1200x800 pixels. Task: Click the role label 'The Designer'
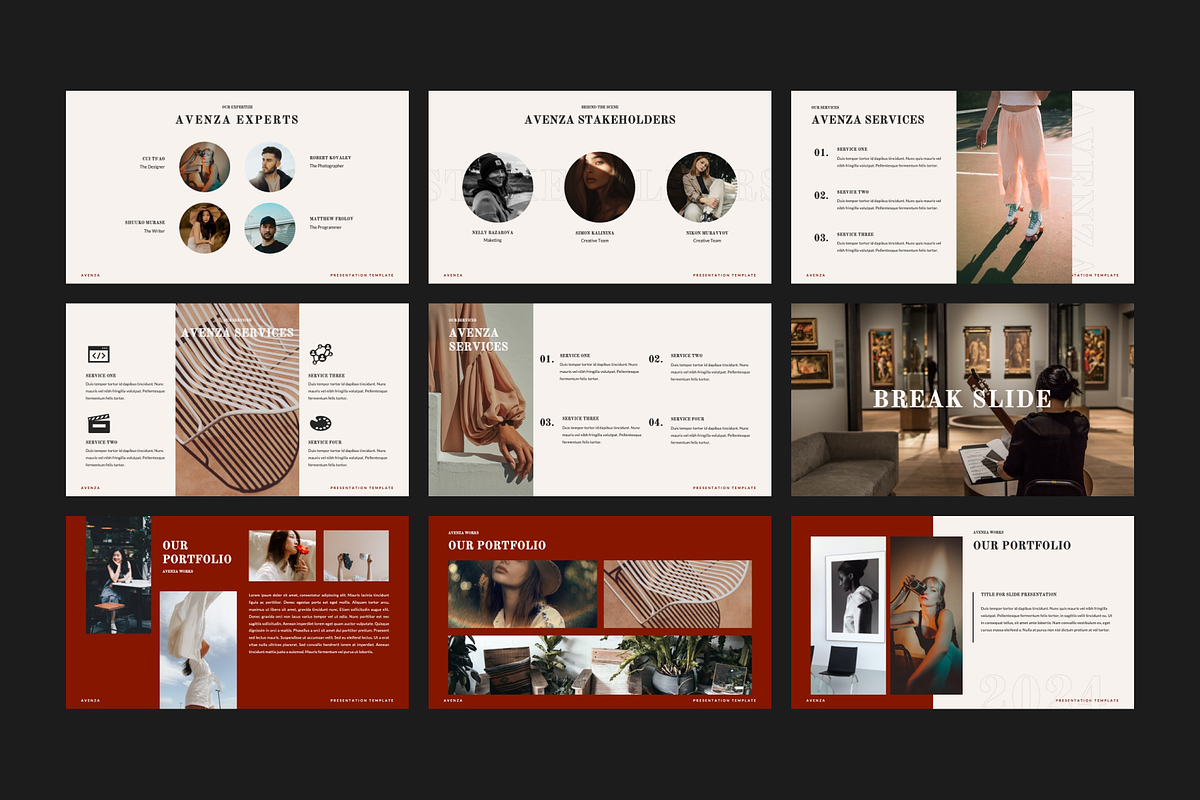(x=152, y=166)
